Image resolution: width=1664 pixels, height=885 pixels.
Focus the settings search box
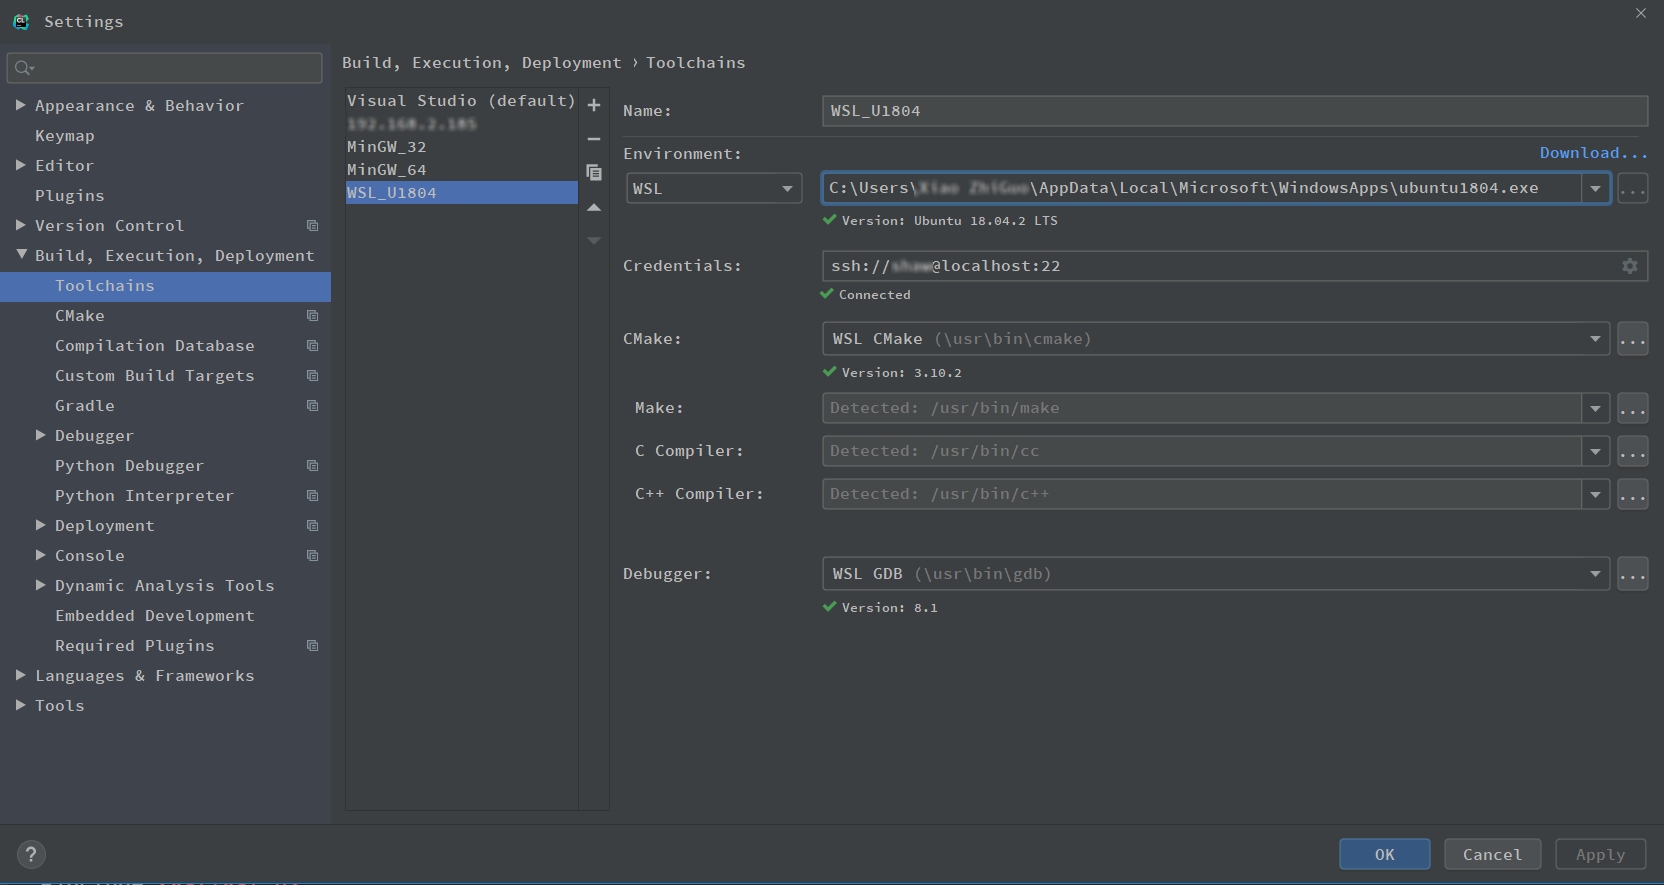coord(165,68)
